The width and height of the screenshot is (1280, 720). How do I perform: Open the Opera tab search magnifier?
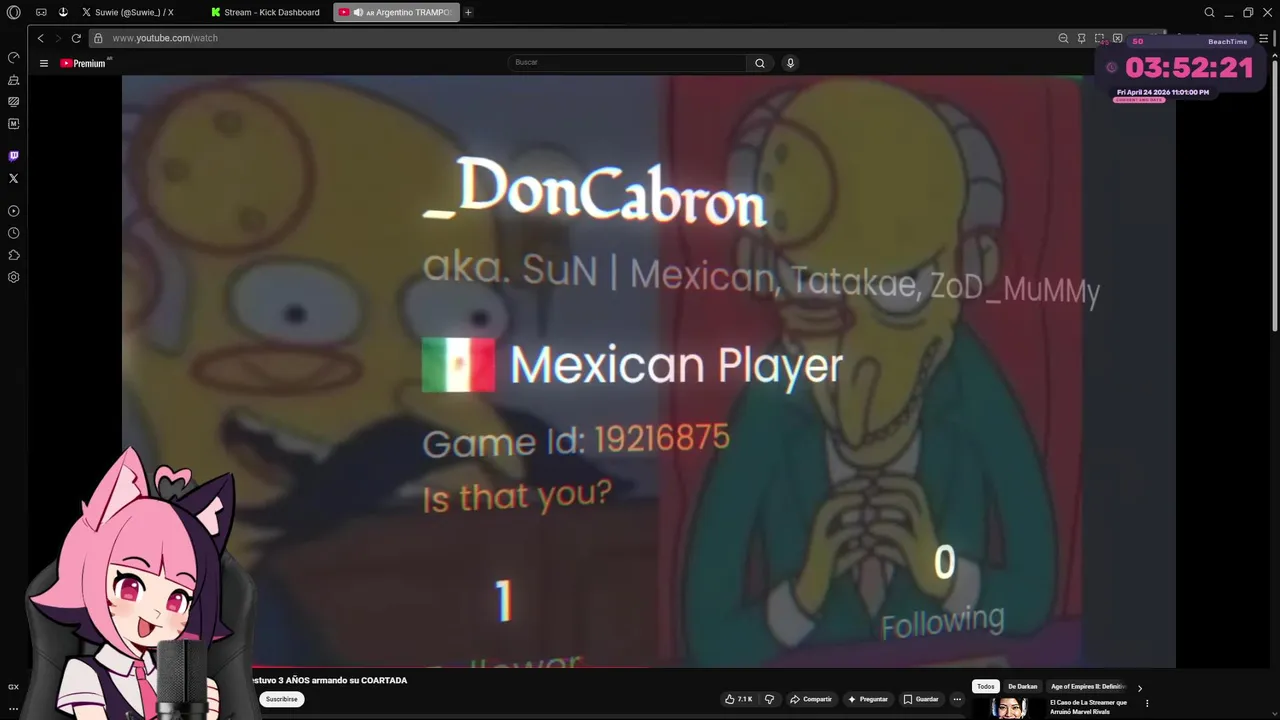coord(1209,12)
